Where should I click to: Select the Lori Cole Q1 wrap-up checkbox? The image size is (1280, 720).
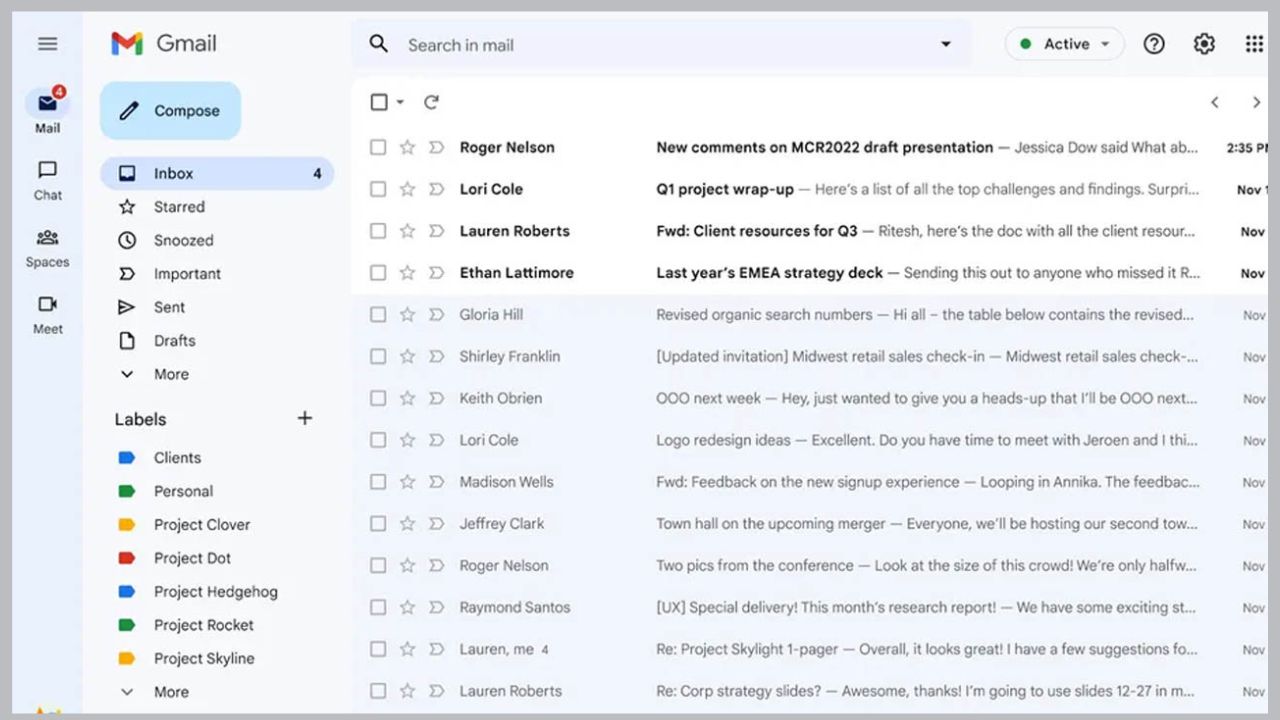pyautogui.click(x=378, y=189)
